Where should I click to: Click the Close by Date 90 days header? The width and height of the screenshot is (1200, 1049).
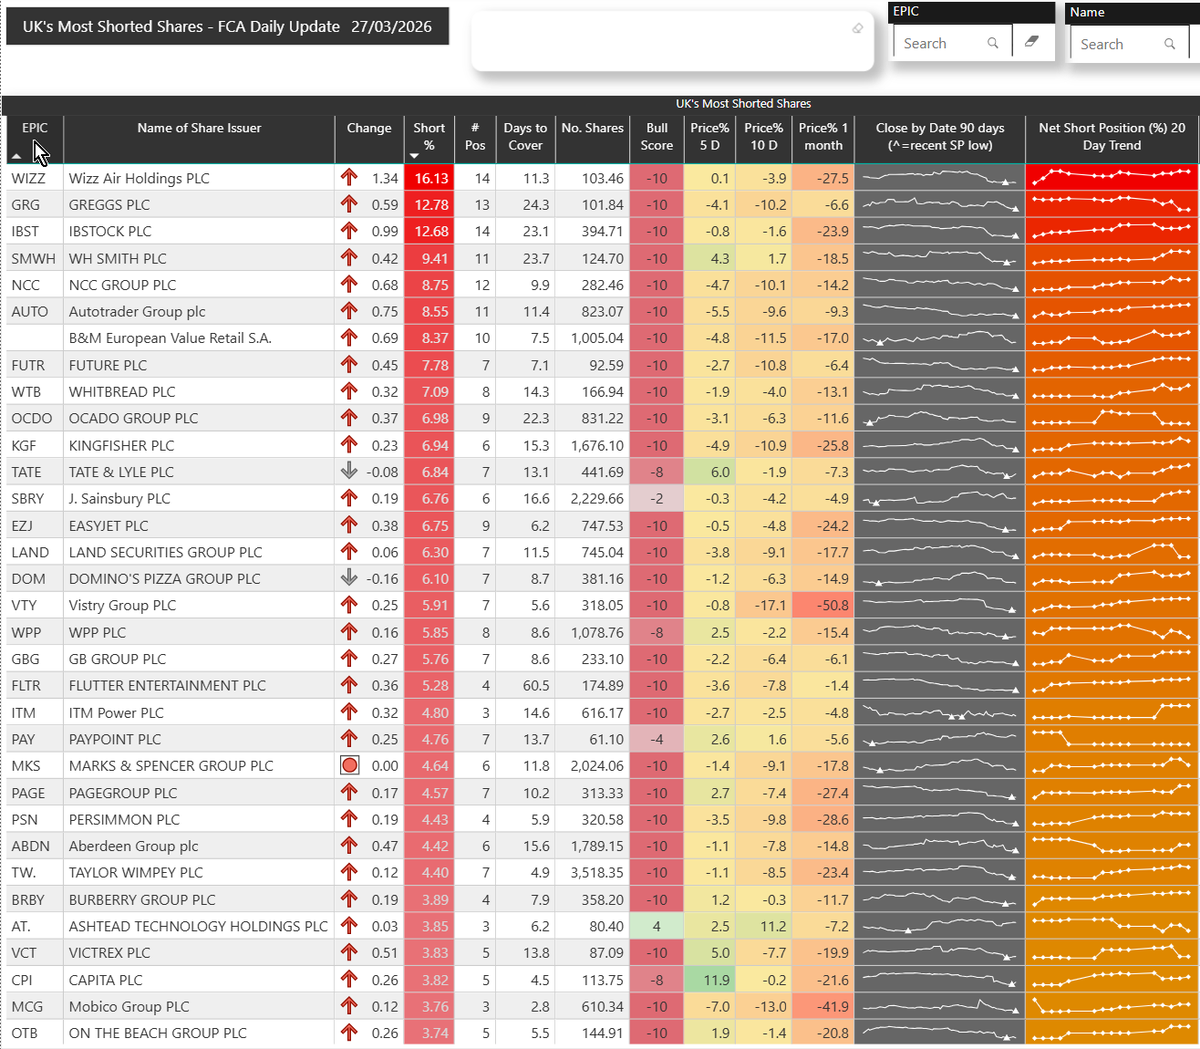[x=940, y=137]
